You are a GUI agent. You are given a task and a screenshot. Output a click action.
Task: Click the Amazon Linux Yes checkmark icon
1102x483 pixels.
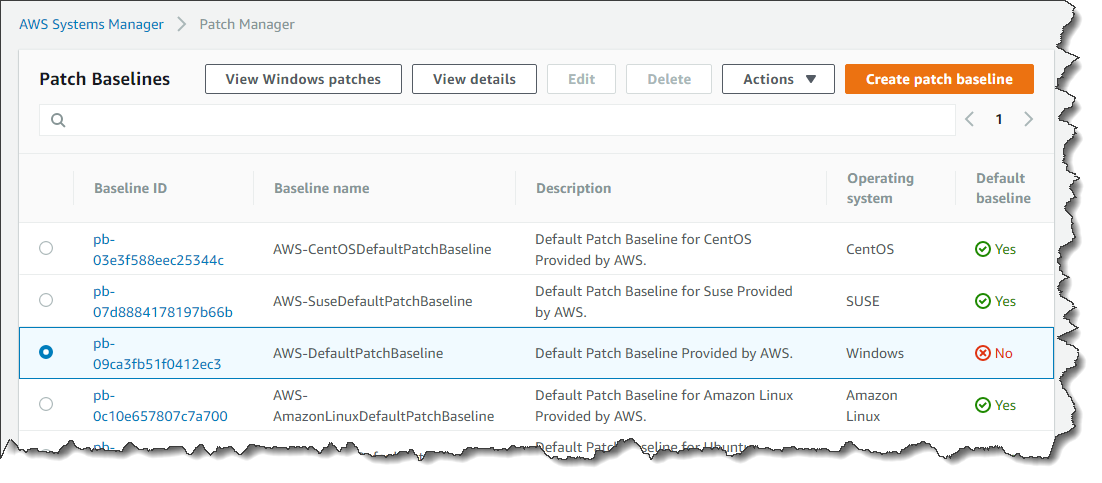point(983,405)
